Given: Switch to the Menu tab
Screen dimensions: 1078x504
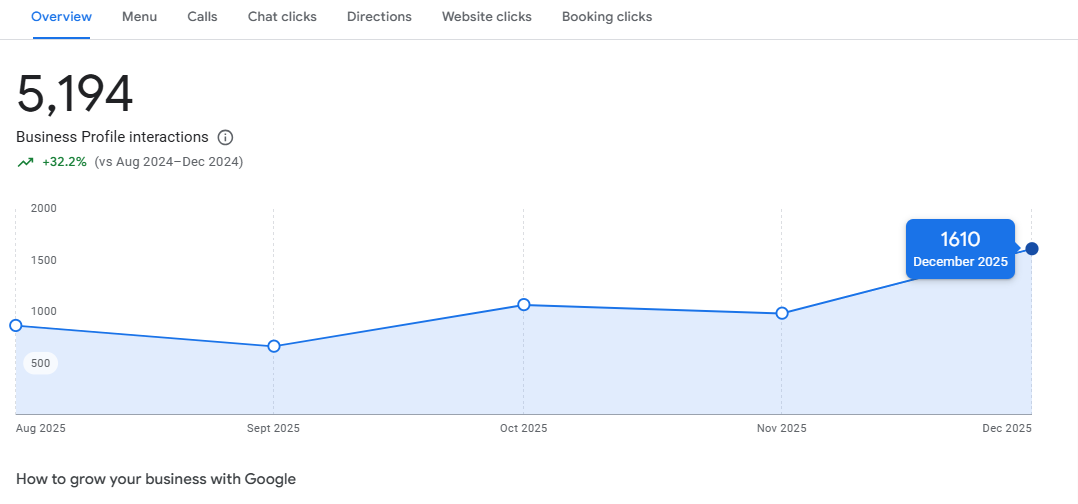Looking at the screenshot, I should [139, 17].
